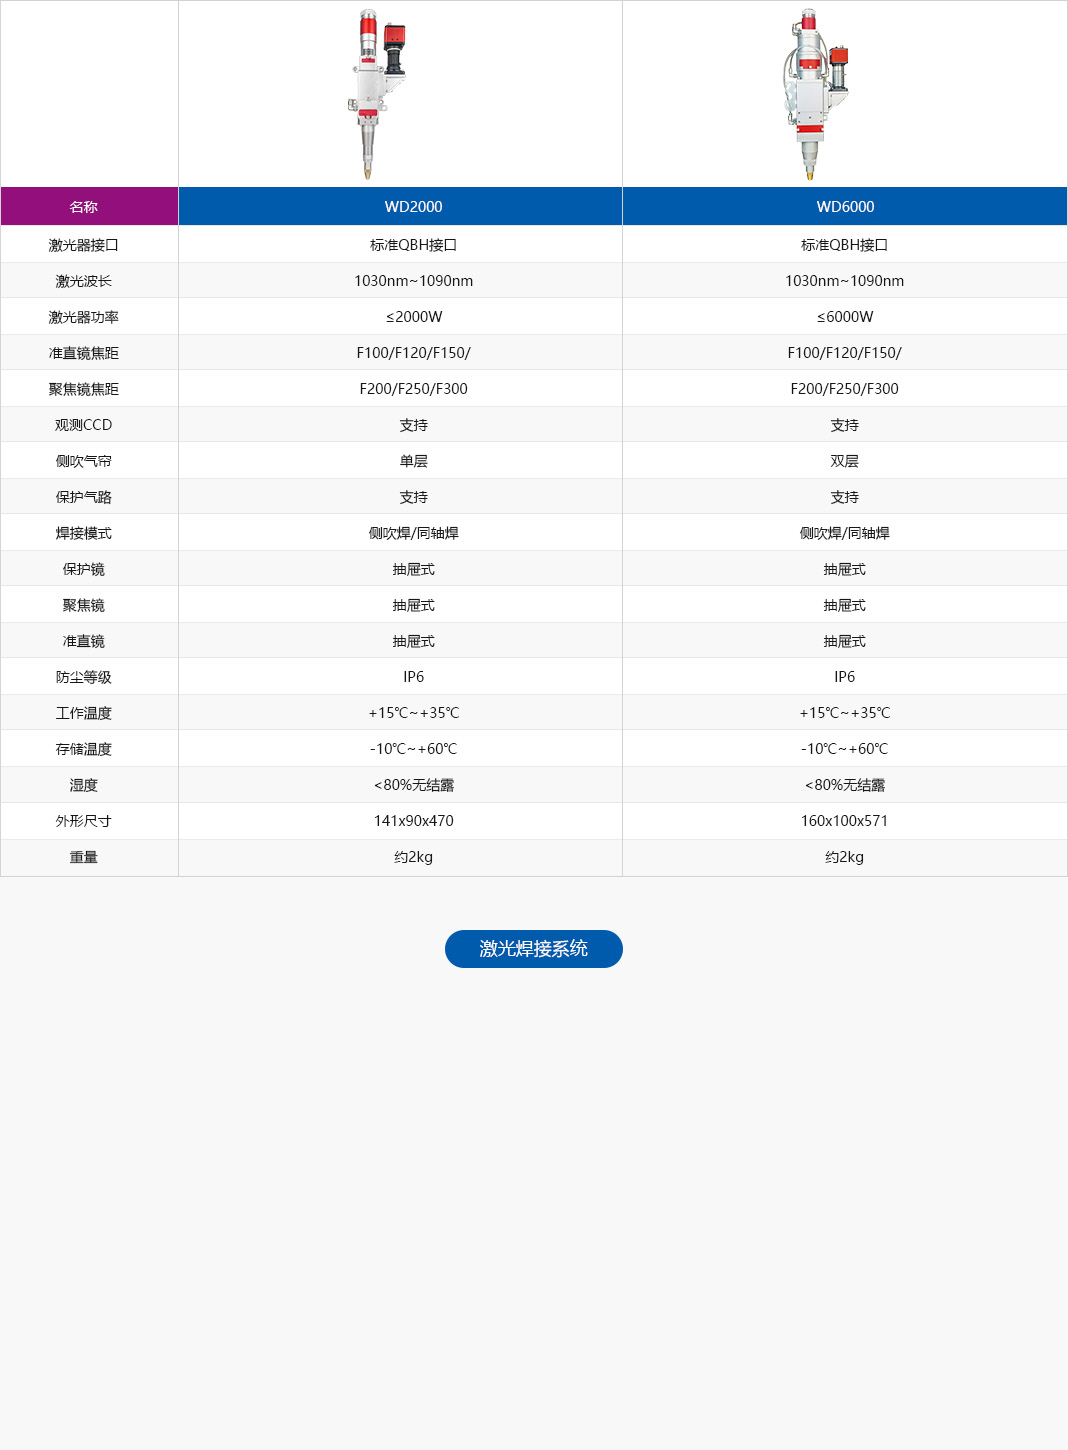1068x1450 pixels.
Task: Click the 防尘等级 row label
Action: 84,677
